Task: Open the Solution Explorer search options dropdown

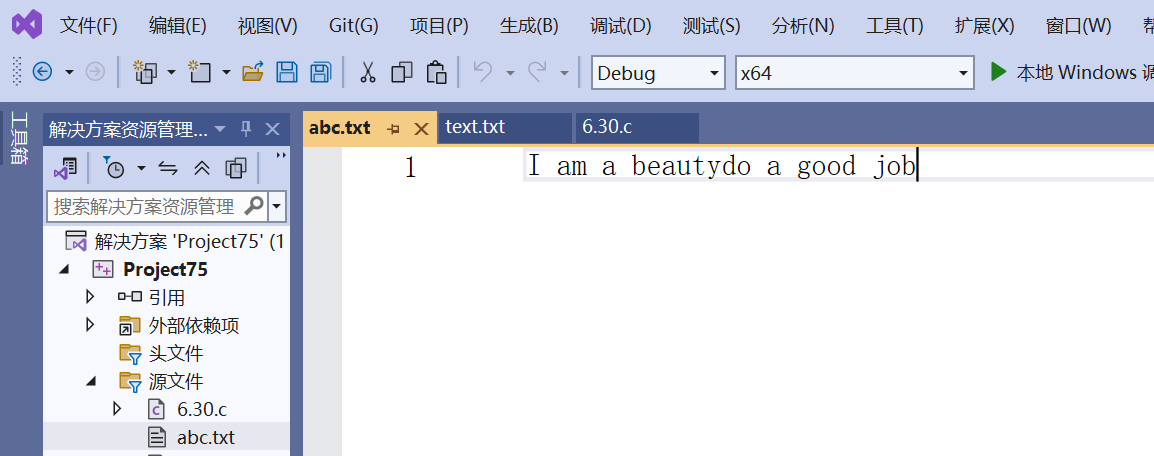Action: click(x=277, y=206)
